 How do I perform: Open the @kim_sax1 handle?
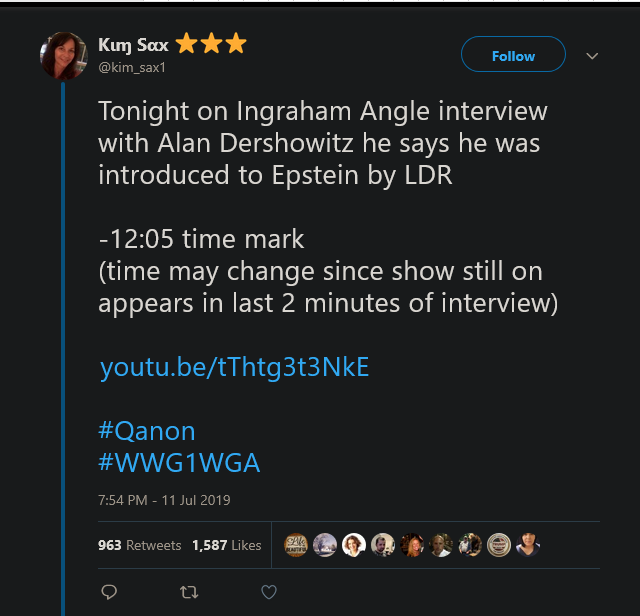[x=132, y=67]
